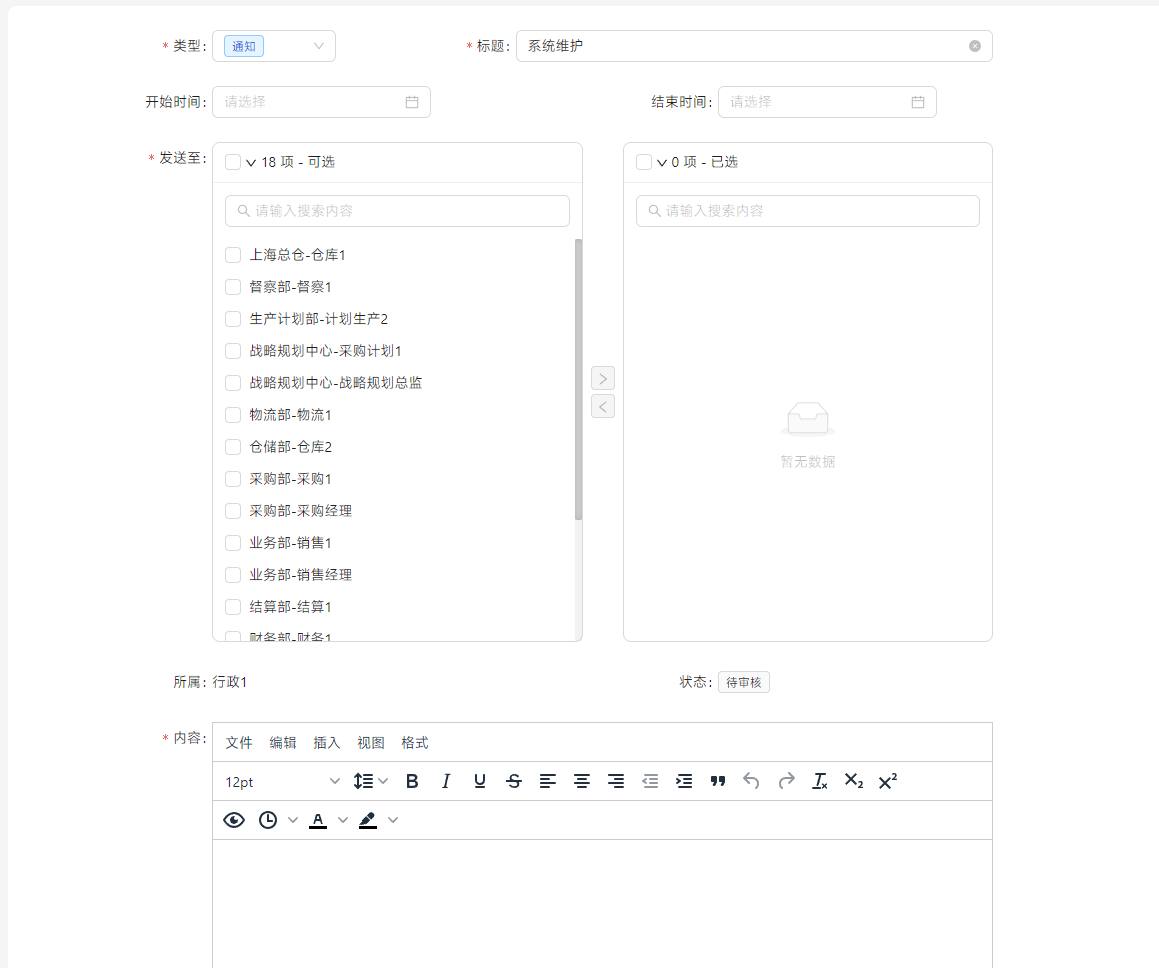Check the 上海总仓-仓库1 checkbox
Viewport: 1159px width, 968px height.
[233, 255]
